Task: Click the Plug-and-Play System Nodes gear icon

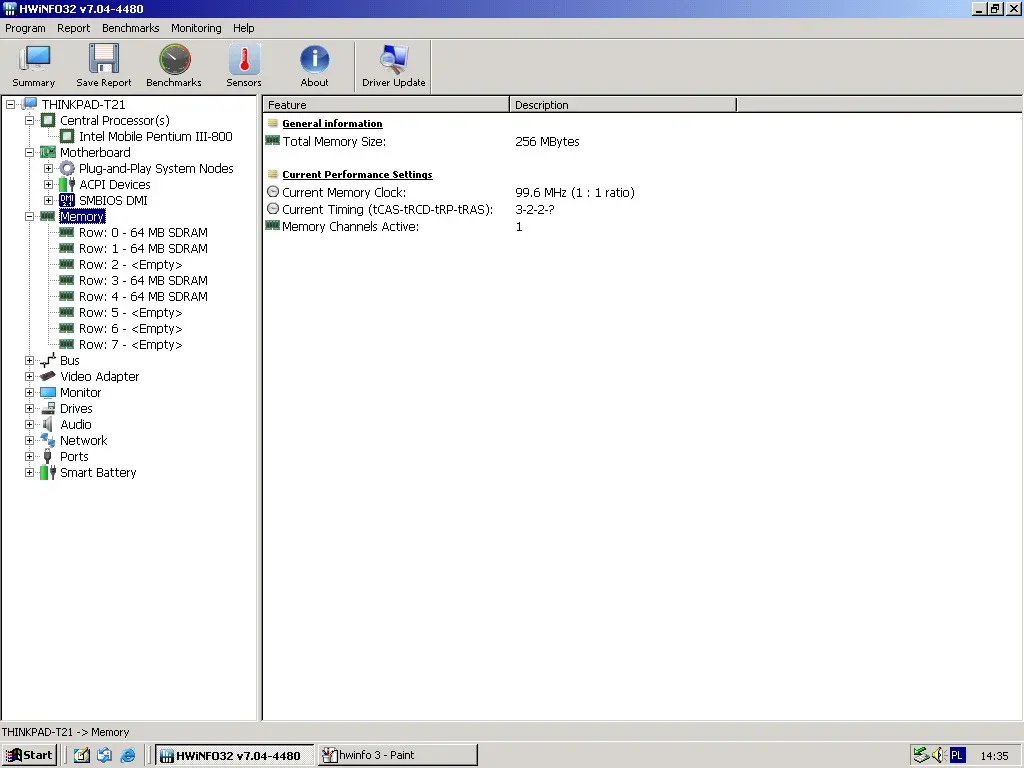Action: [67, 168]
